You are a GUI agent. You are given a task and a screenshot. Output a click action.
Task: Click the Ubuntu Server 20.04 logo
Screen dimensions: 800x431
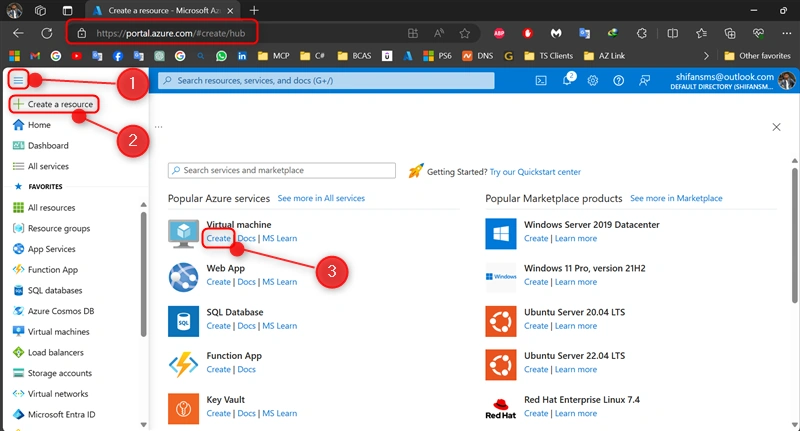point(501,321)
